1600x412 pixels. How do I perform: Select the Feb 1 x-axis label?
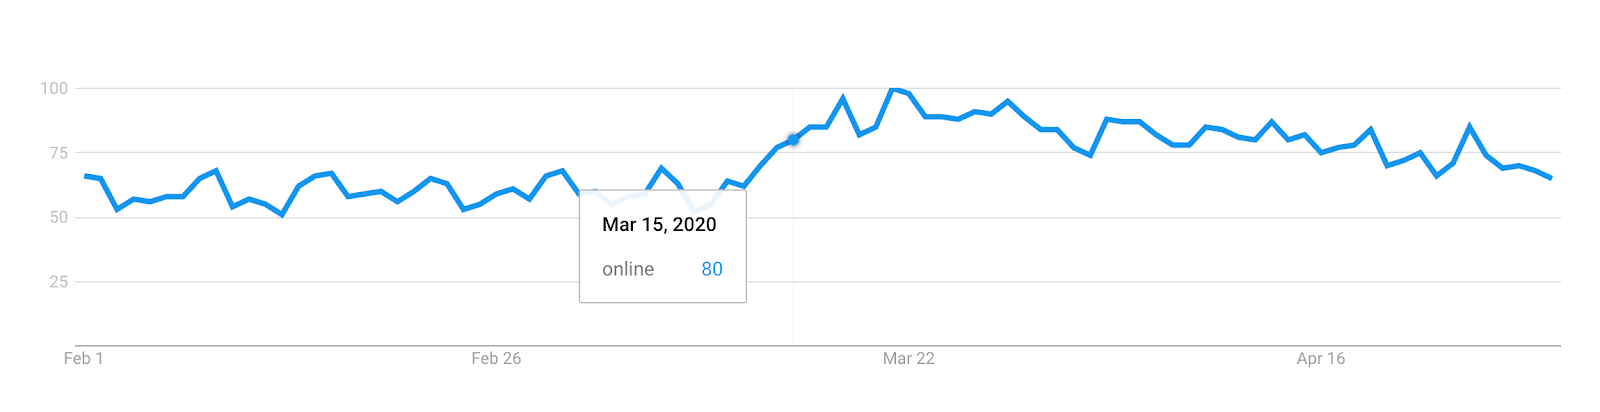pyautogui.click(x=84, y=358)
